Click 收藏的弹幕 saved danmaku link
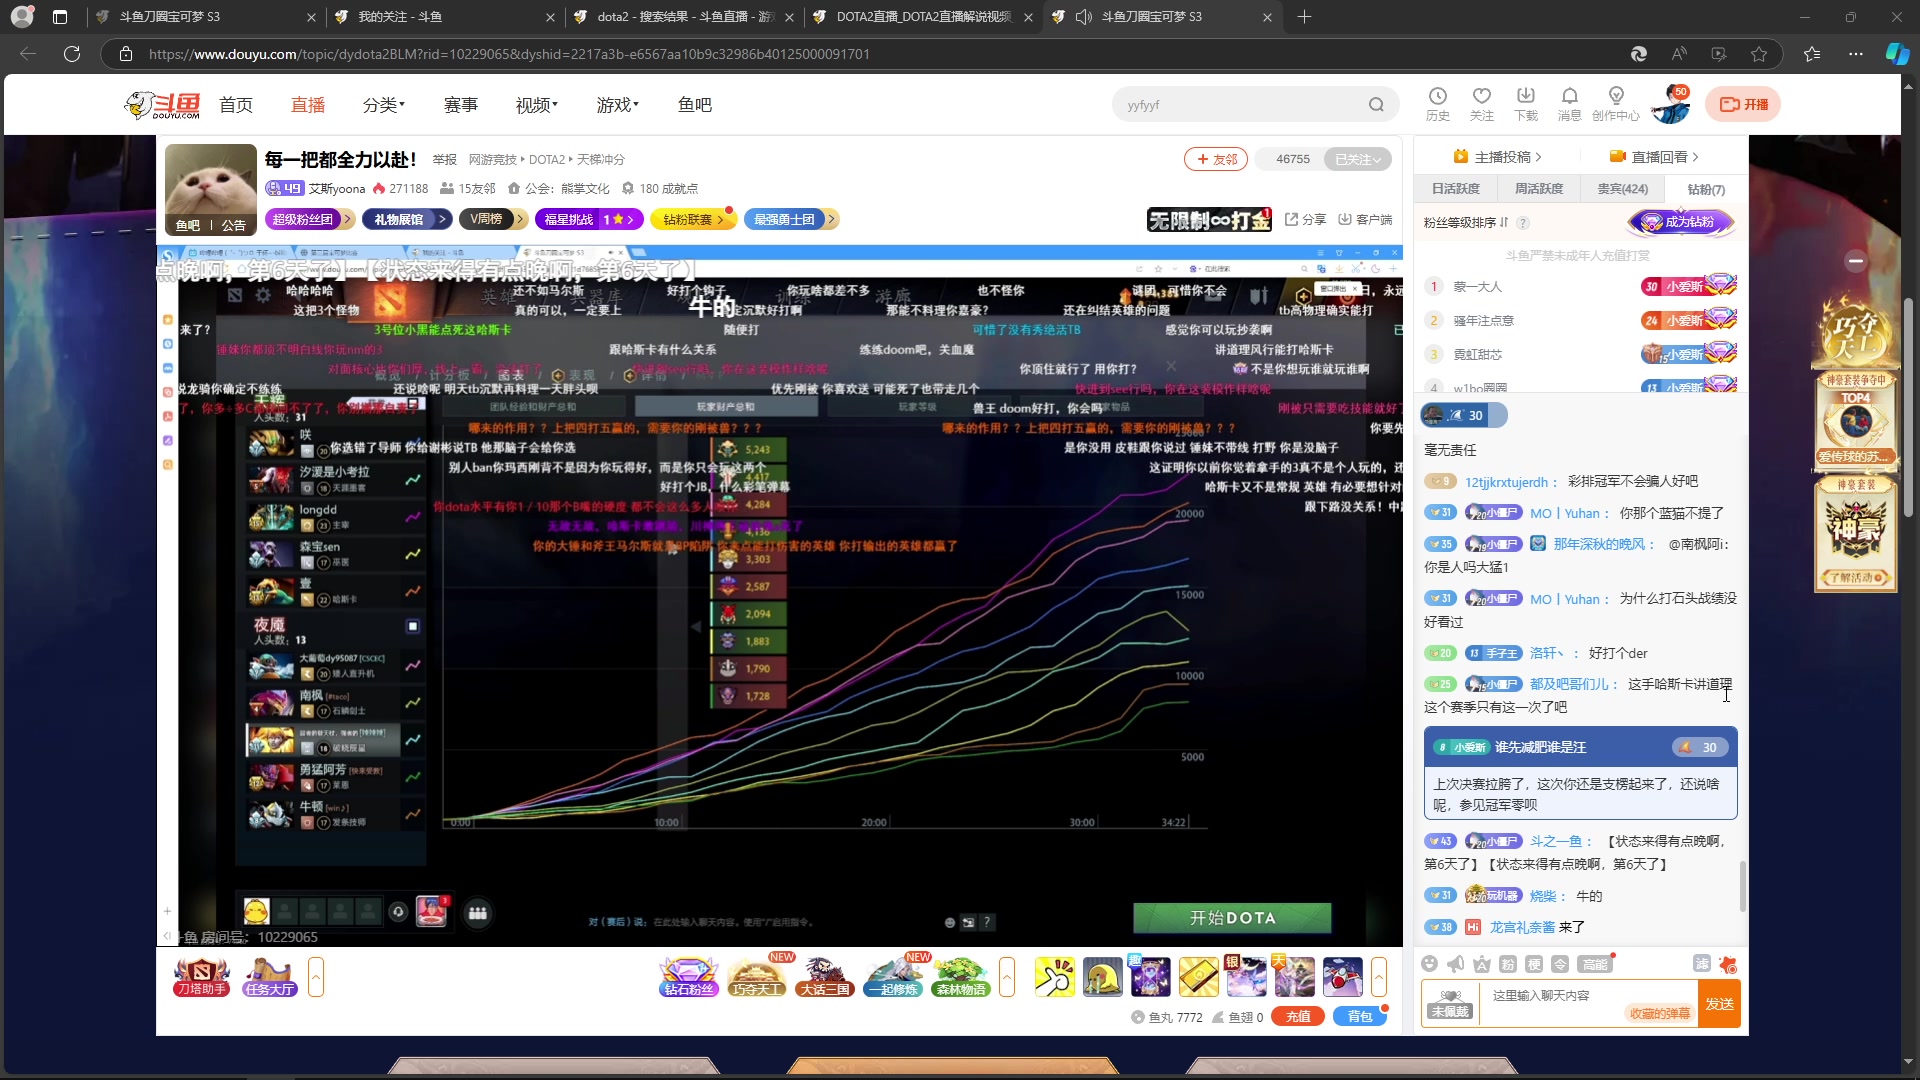Image resolution: width=1920 pixels, height=1080 pixels. 1659,1014
